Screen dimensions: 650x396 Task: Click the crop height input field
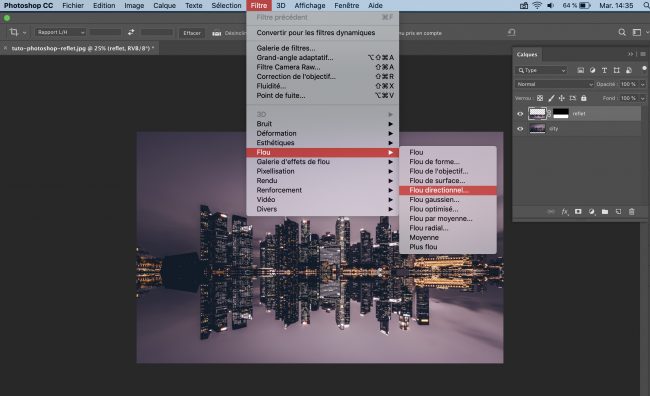point(157,32)
